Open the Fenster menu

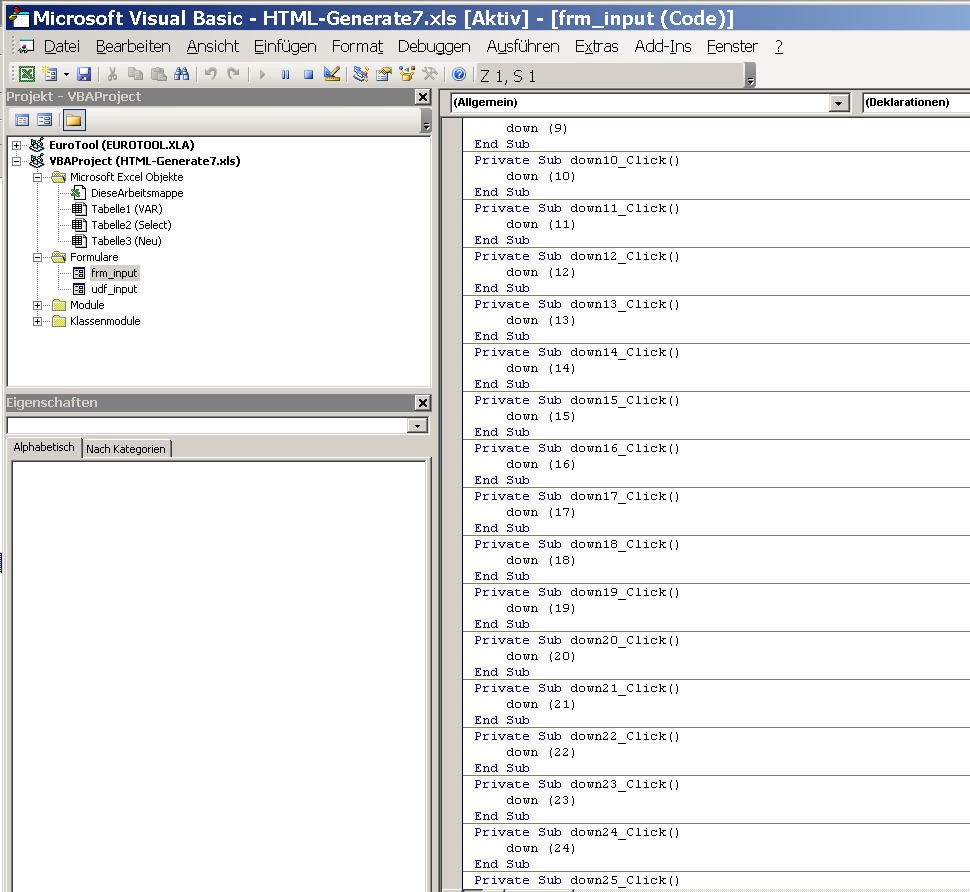732,46
